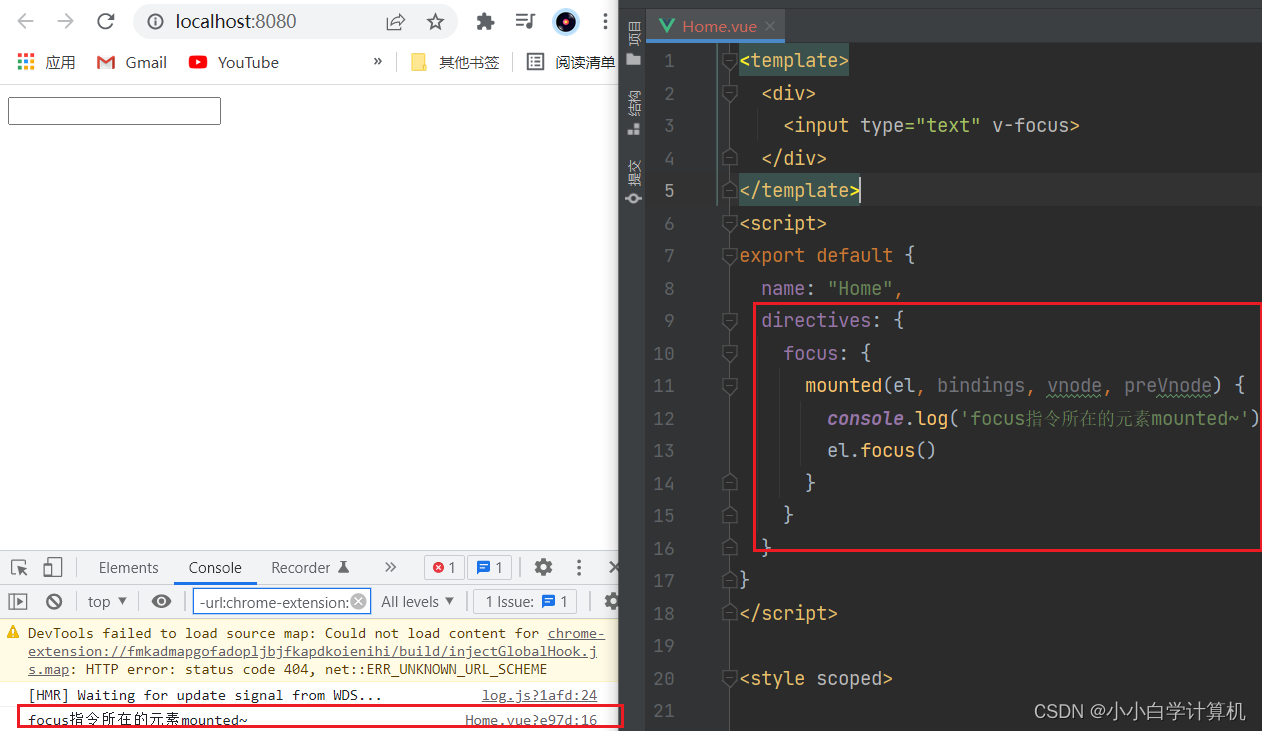Toggle the console sidebar
This screenshot has width=1262, height=731.
(18, 601)
